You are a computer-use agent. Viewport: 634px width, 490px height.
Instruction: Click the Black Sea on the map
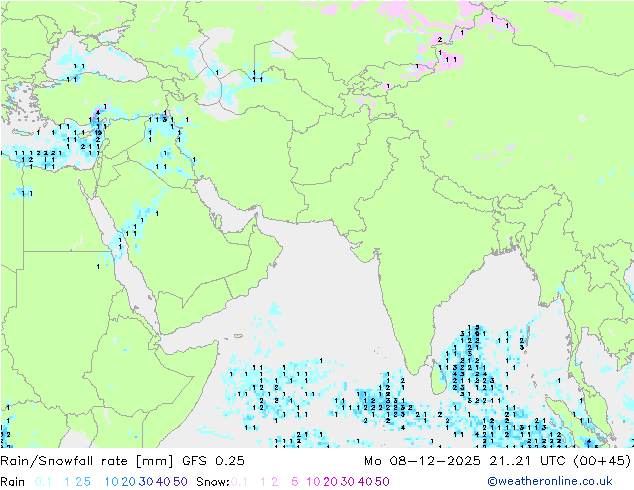coord(97,59)
